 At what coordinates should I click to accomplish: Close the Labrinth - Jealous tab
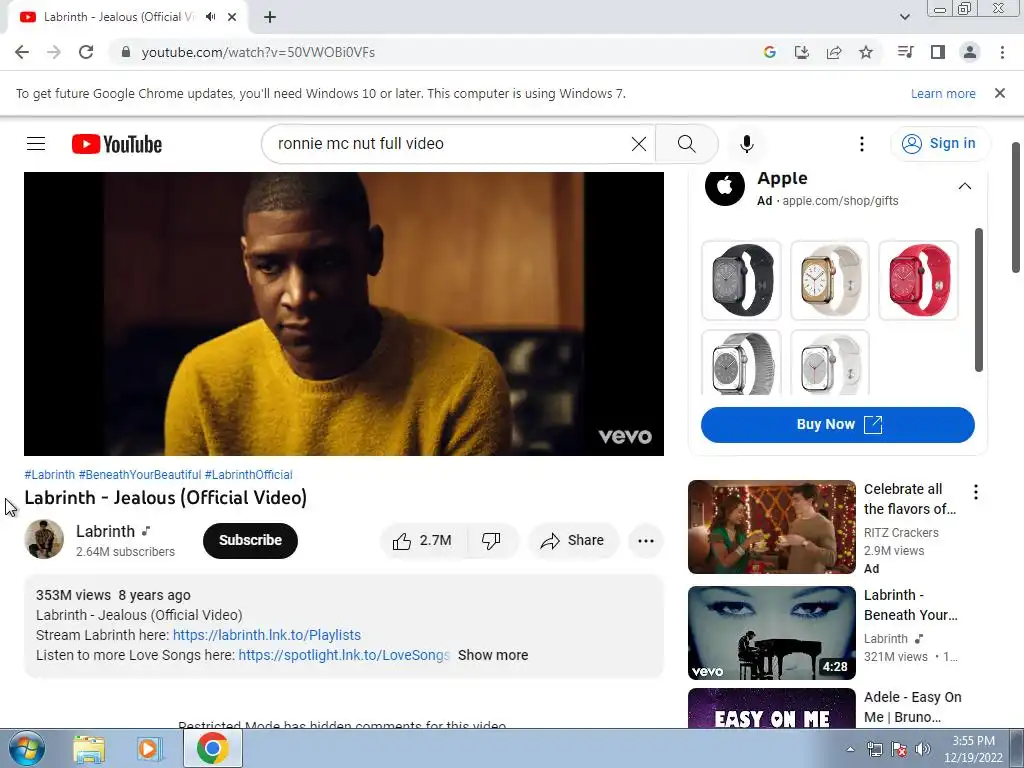232,17
